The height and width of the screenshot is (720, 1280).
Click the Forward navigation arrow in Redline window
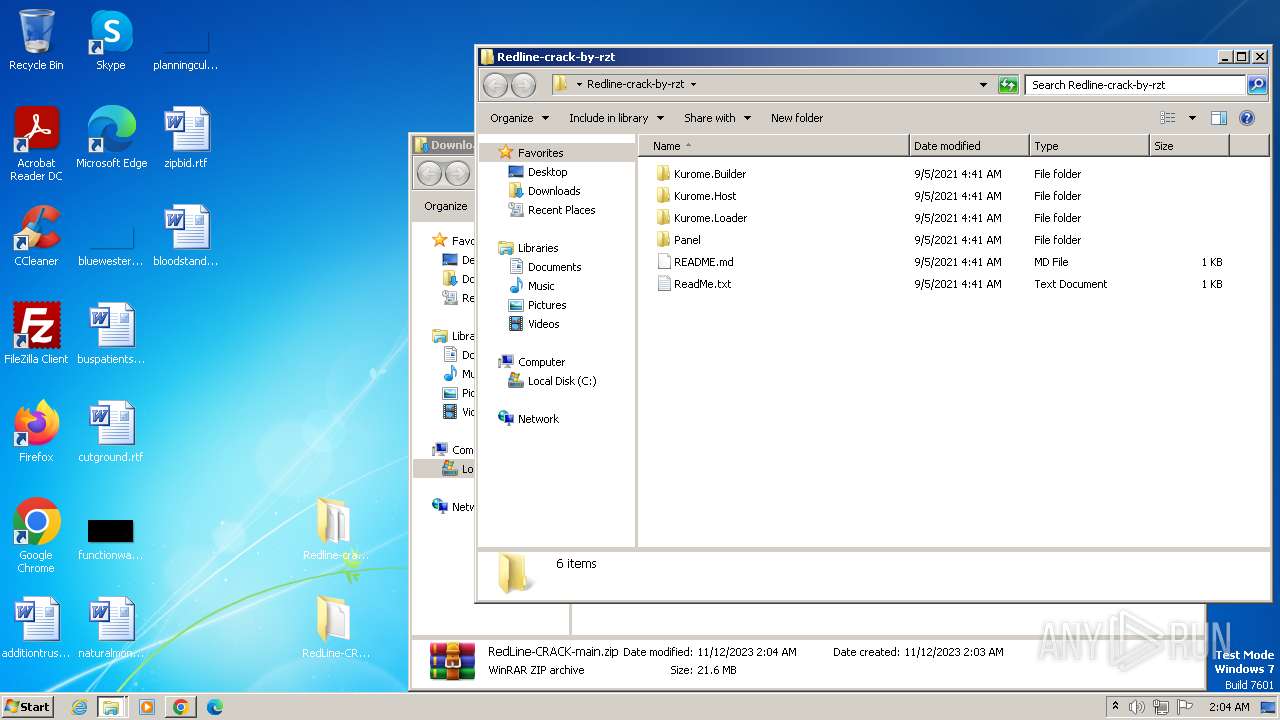click(x=523, y=85)
